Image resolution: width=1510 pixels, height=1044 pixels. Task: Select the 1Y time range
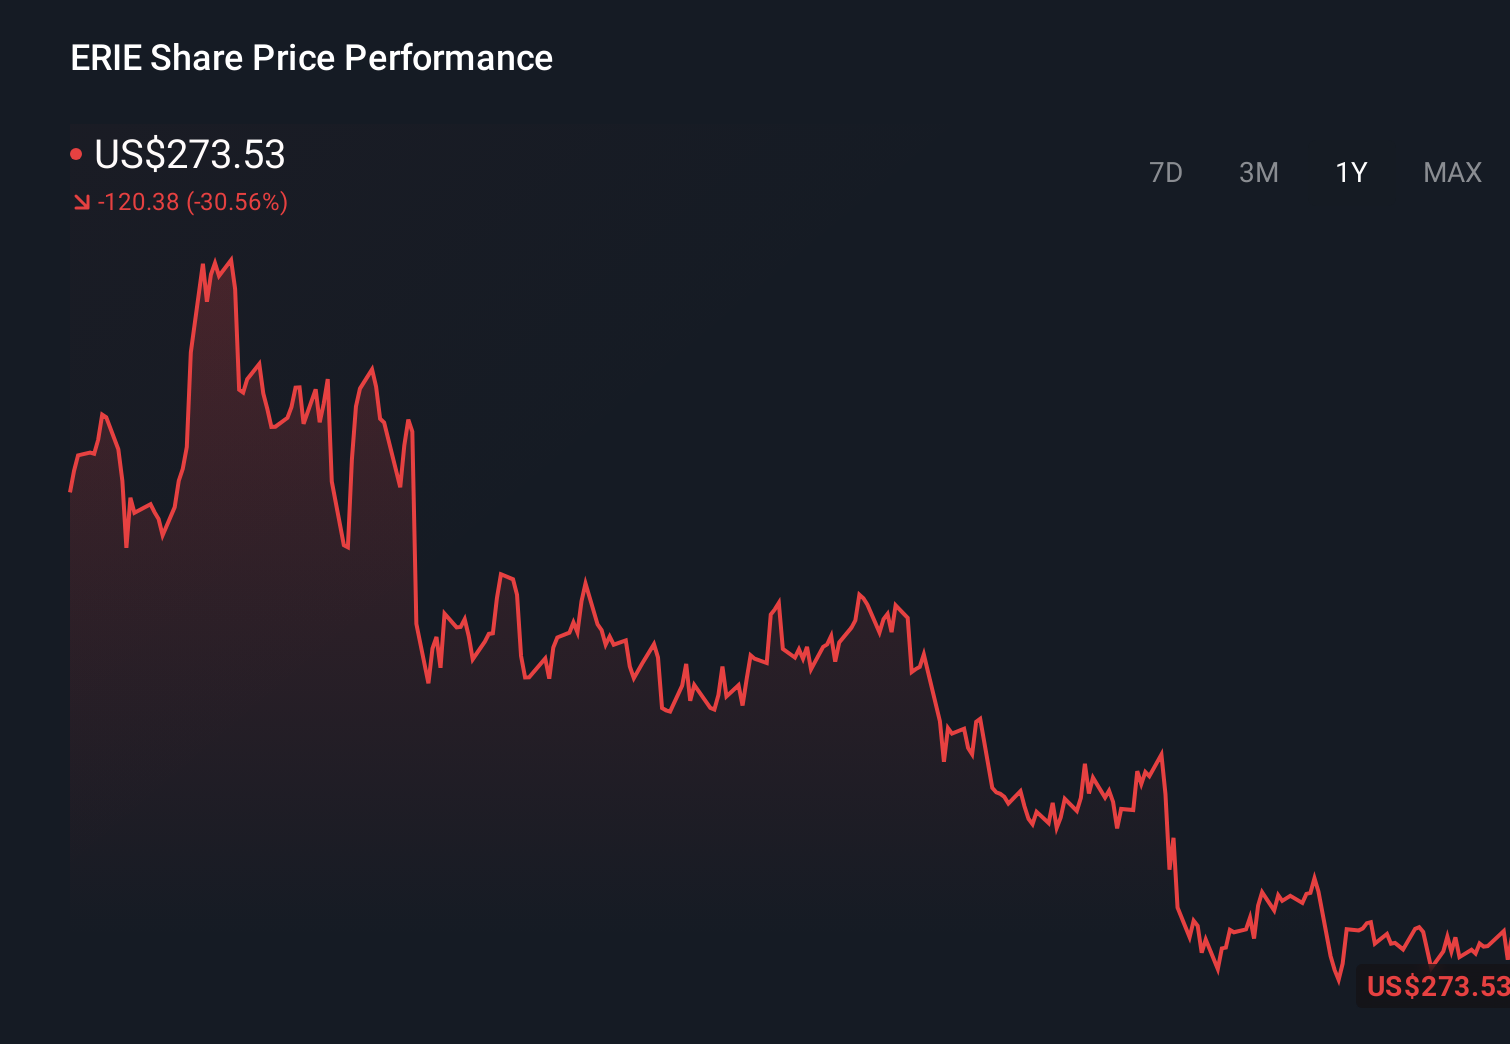1350,172
